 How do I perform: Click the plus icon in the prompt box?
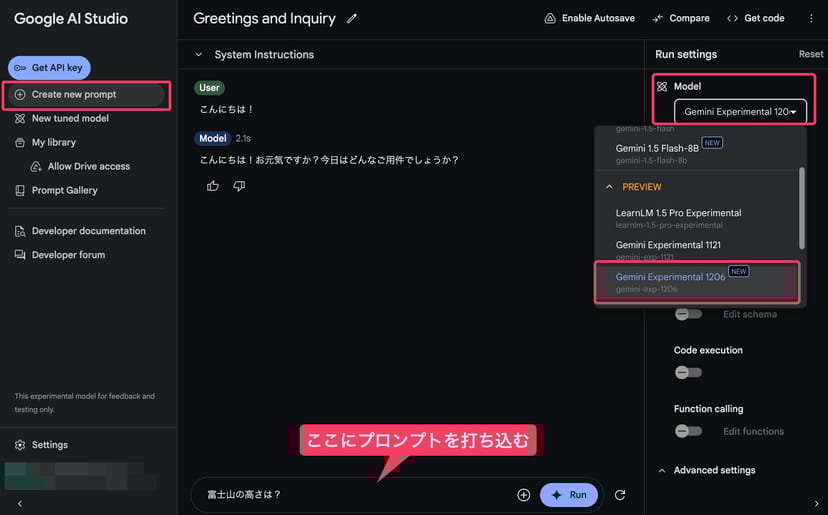[x=523, y=495]
